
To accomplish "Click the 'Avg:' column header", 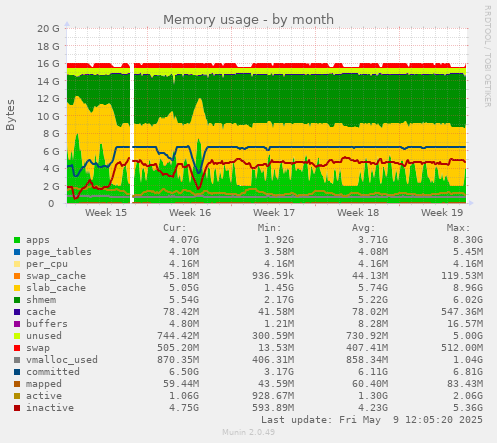I will (x=364, y=228).
